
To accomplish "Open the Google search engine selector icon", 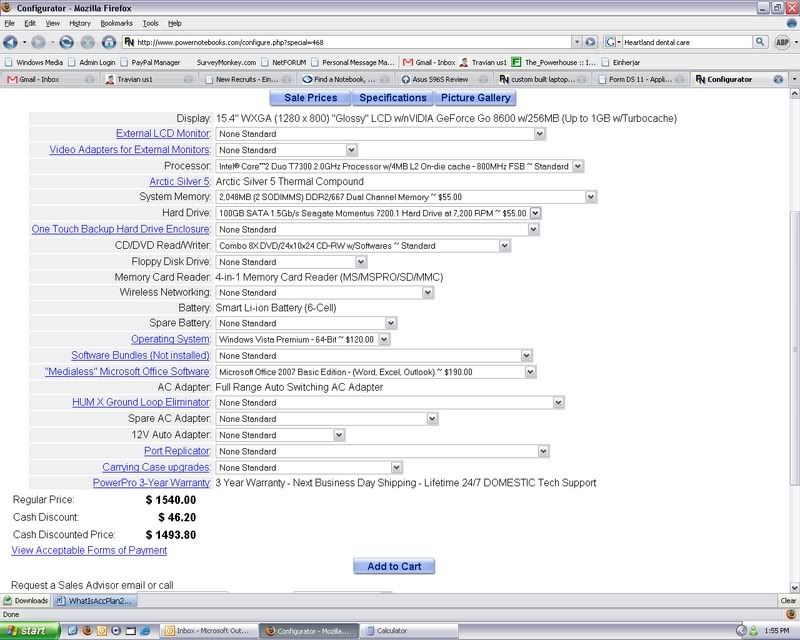I will [x=612, y=42].
